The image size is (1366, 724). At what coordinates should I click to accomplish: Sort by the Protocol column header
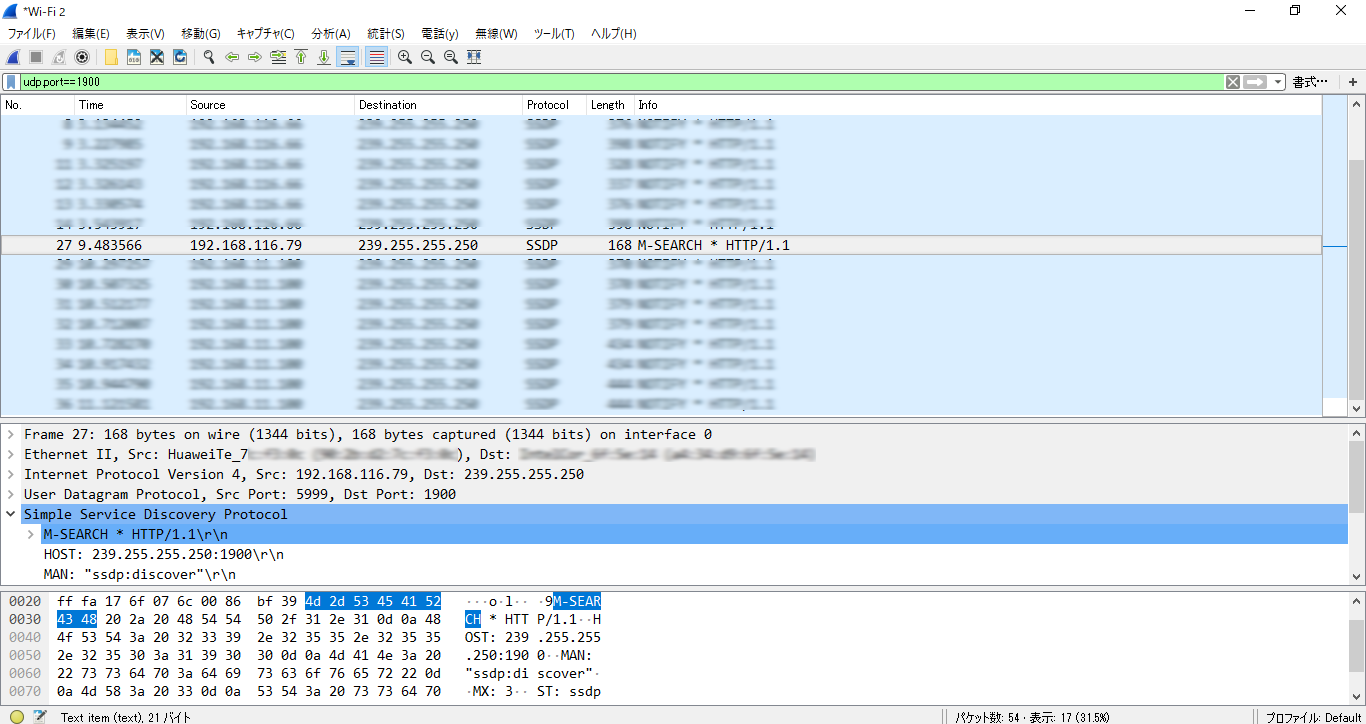tap(554, 105)
